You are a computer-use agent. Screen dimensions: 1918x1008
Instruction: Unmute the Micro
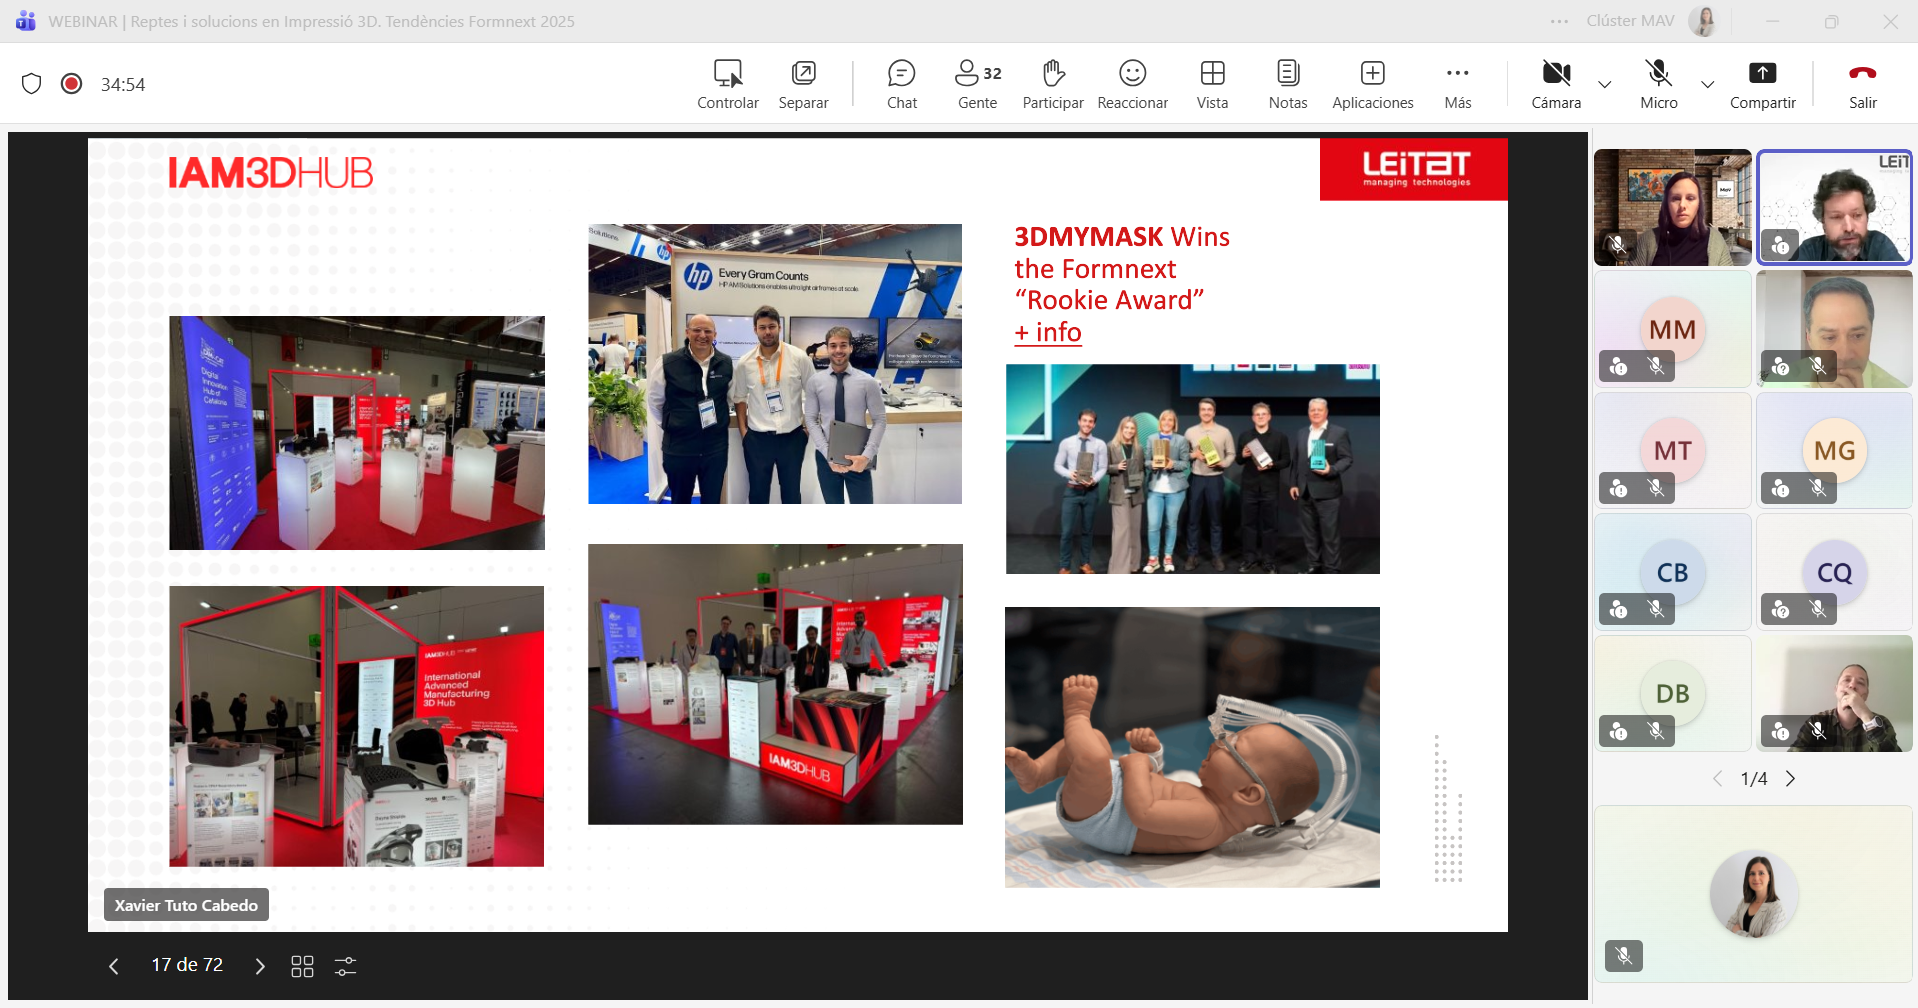coord(1658,84)
